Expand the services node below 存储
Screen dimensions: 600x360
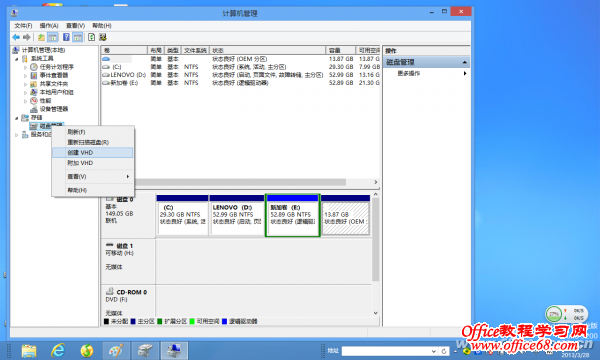16,135
